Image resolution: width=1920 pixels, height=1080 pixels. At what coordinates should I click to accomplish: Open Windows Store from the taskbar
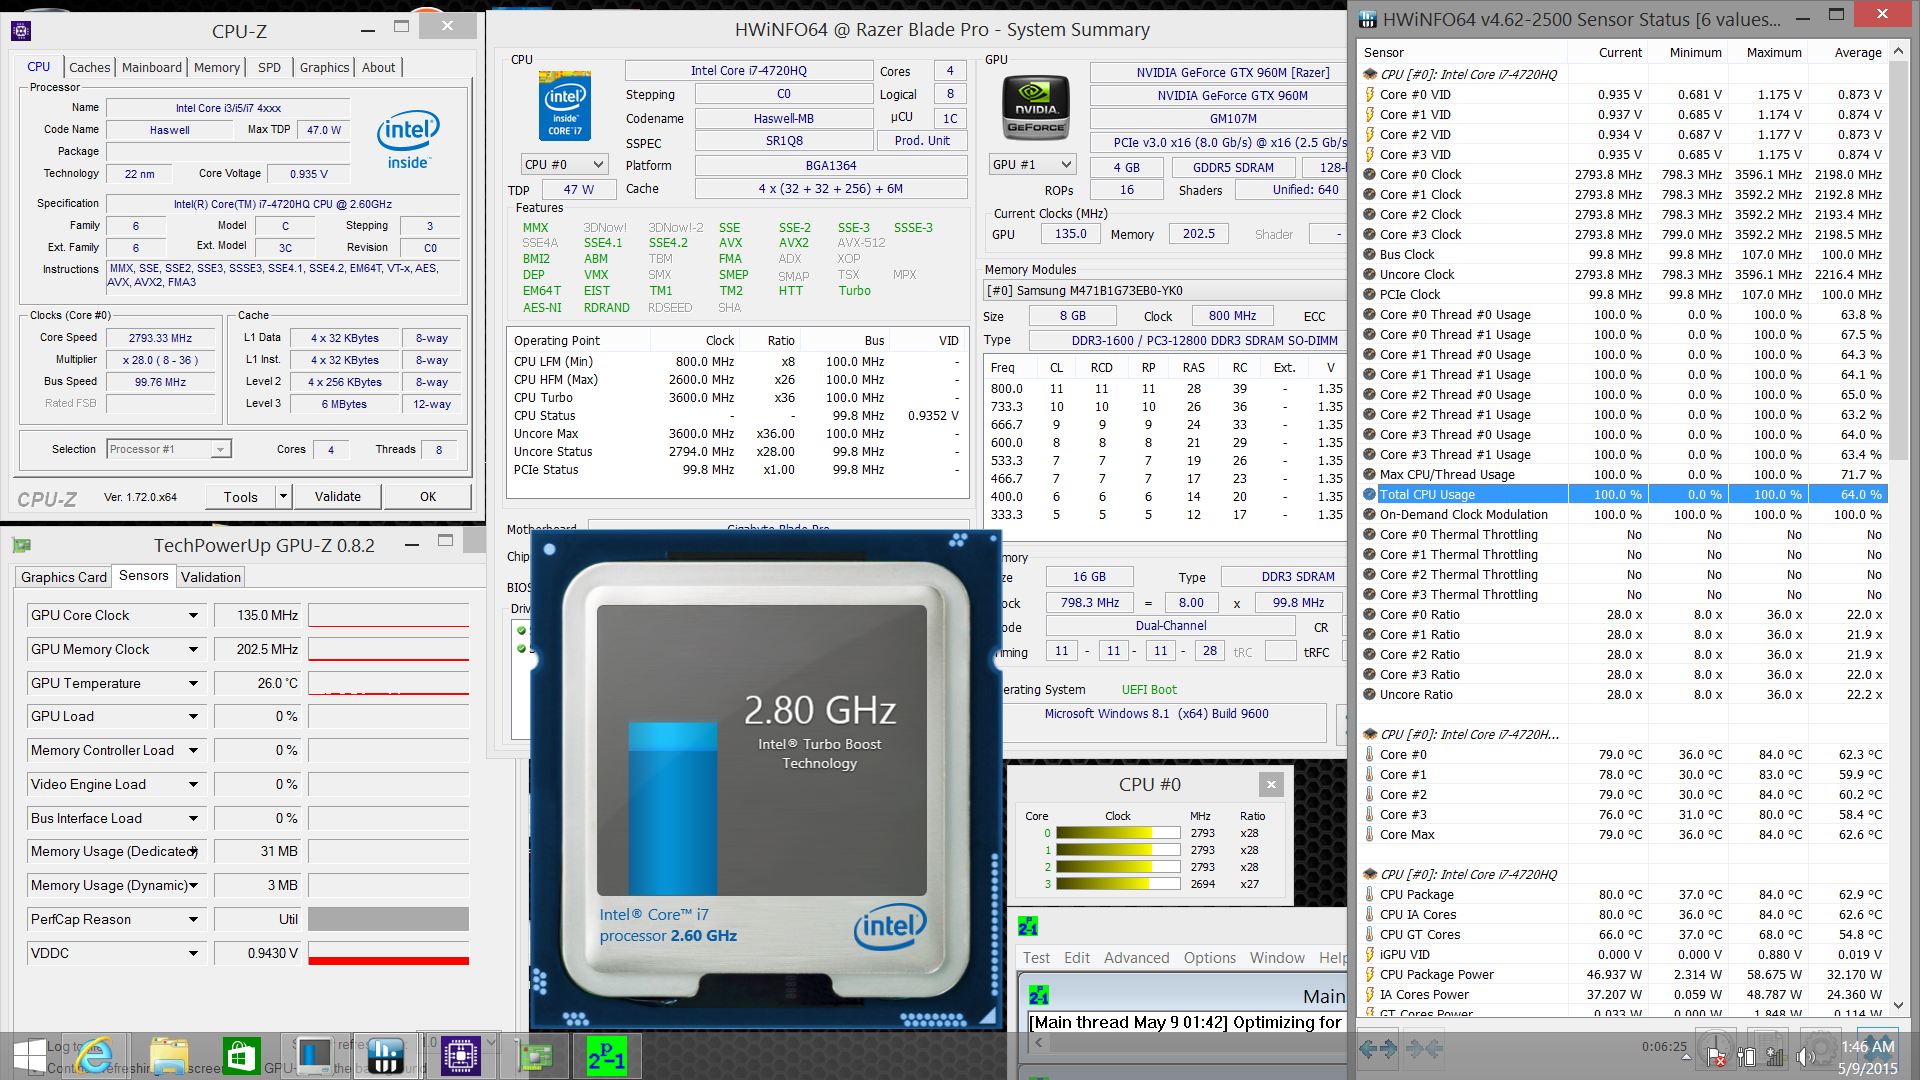pos(241,1056)
